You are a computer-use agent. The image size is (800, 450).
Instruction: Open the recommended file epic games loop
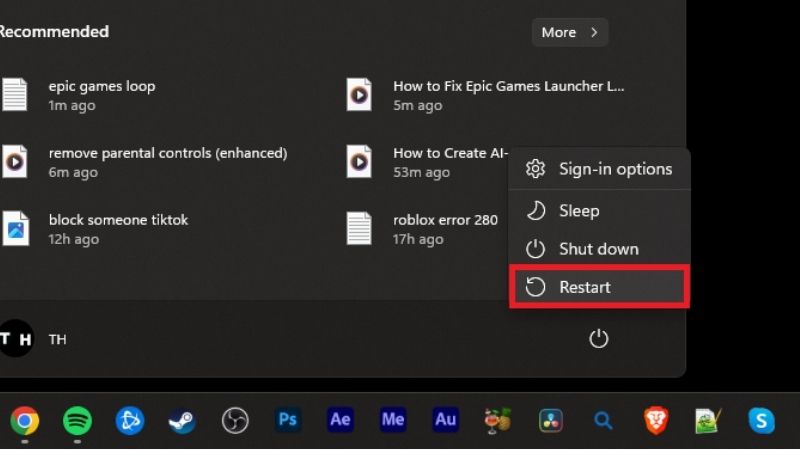click(79, 95)
